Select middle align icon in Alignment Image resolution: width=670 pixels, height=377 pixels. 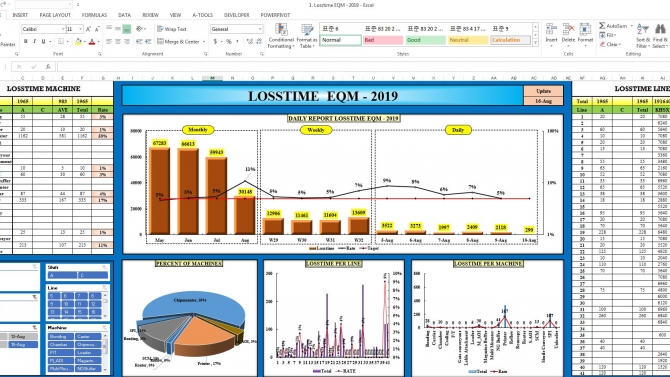click(118, 29)
